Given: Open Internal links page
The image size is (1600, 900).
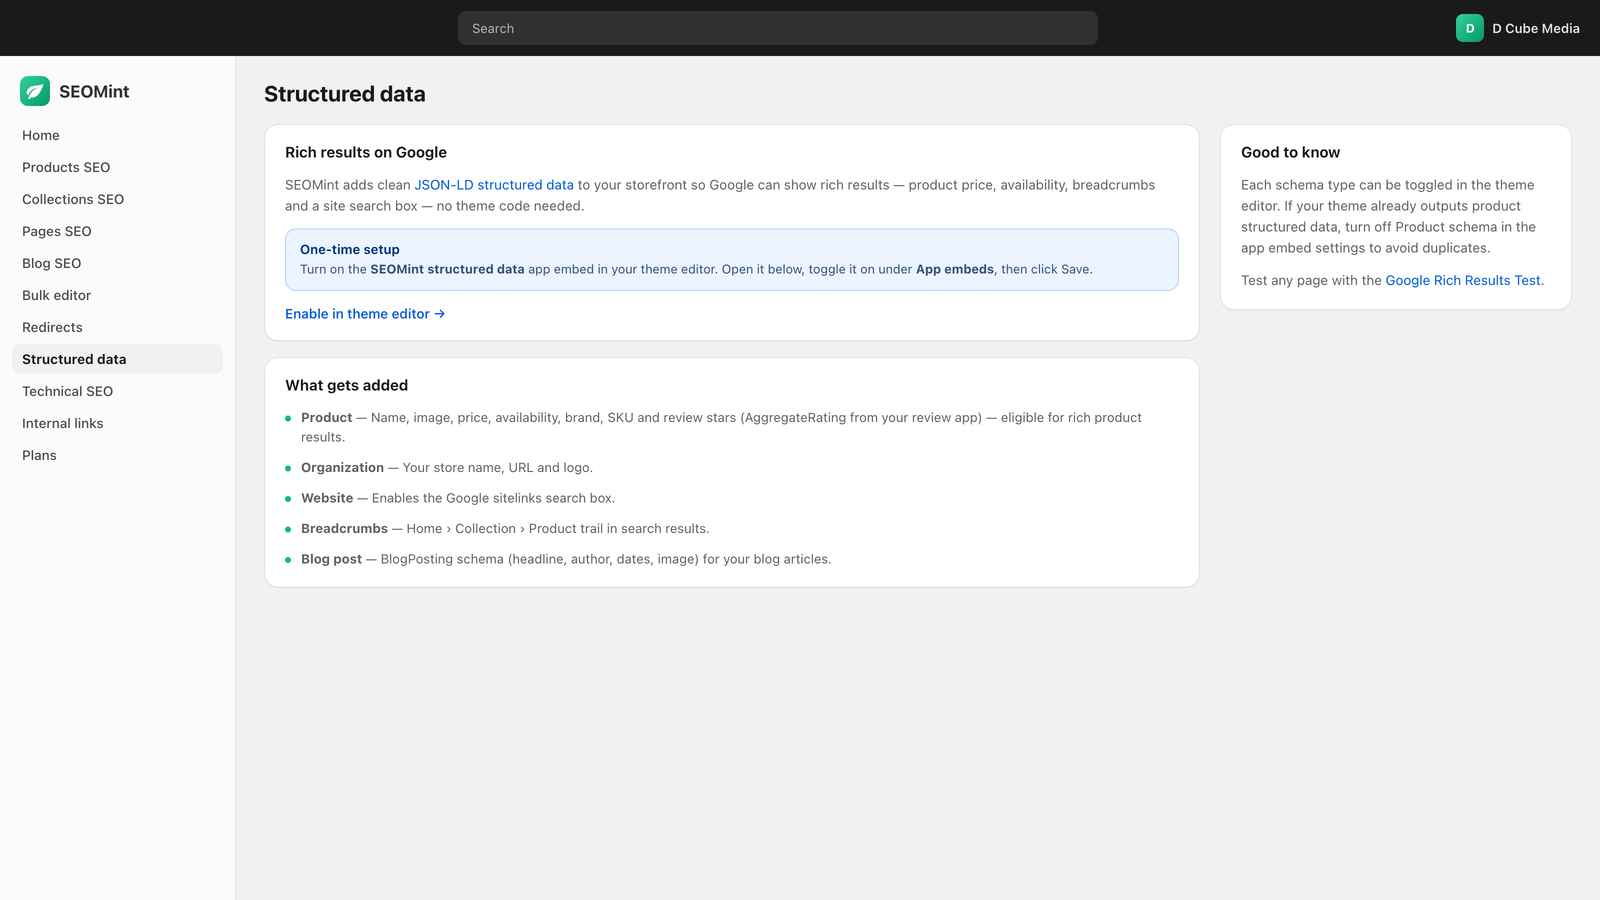Looking at the screenshot, I should click(x=117, y=423).
